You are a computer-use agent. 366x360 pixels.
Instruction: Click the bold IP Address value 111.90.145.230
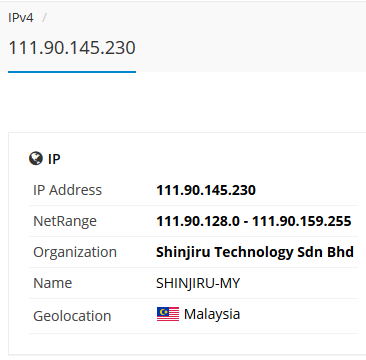click(x=206, y=190)
